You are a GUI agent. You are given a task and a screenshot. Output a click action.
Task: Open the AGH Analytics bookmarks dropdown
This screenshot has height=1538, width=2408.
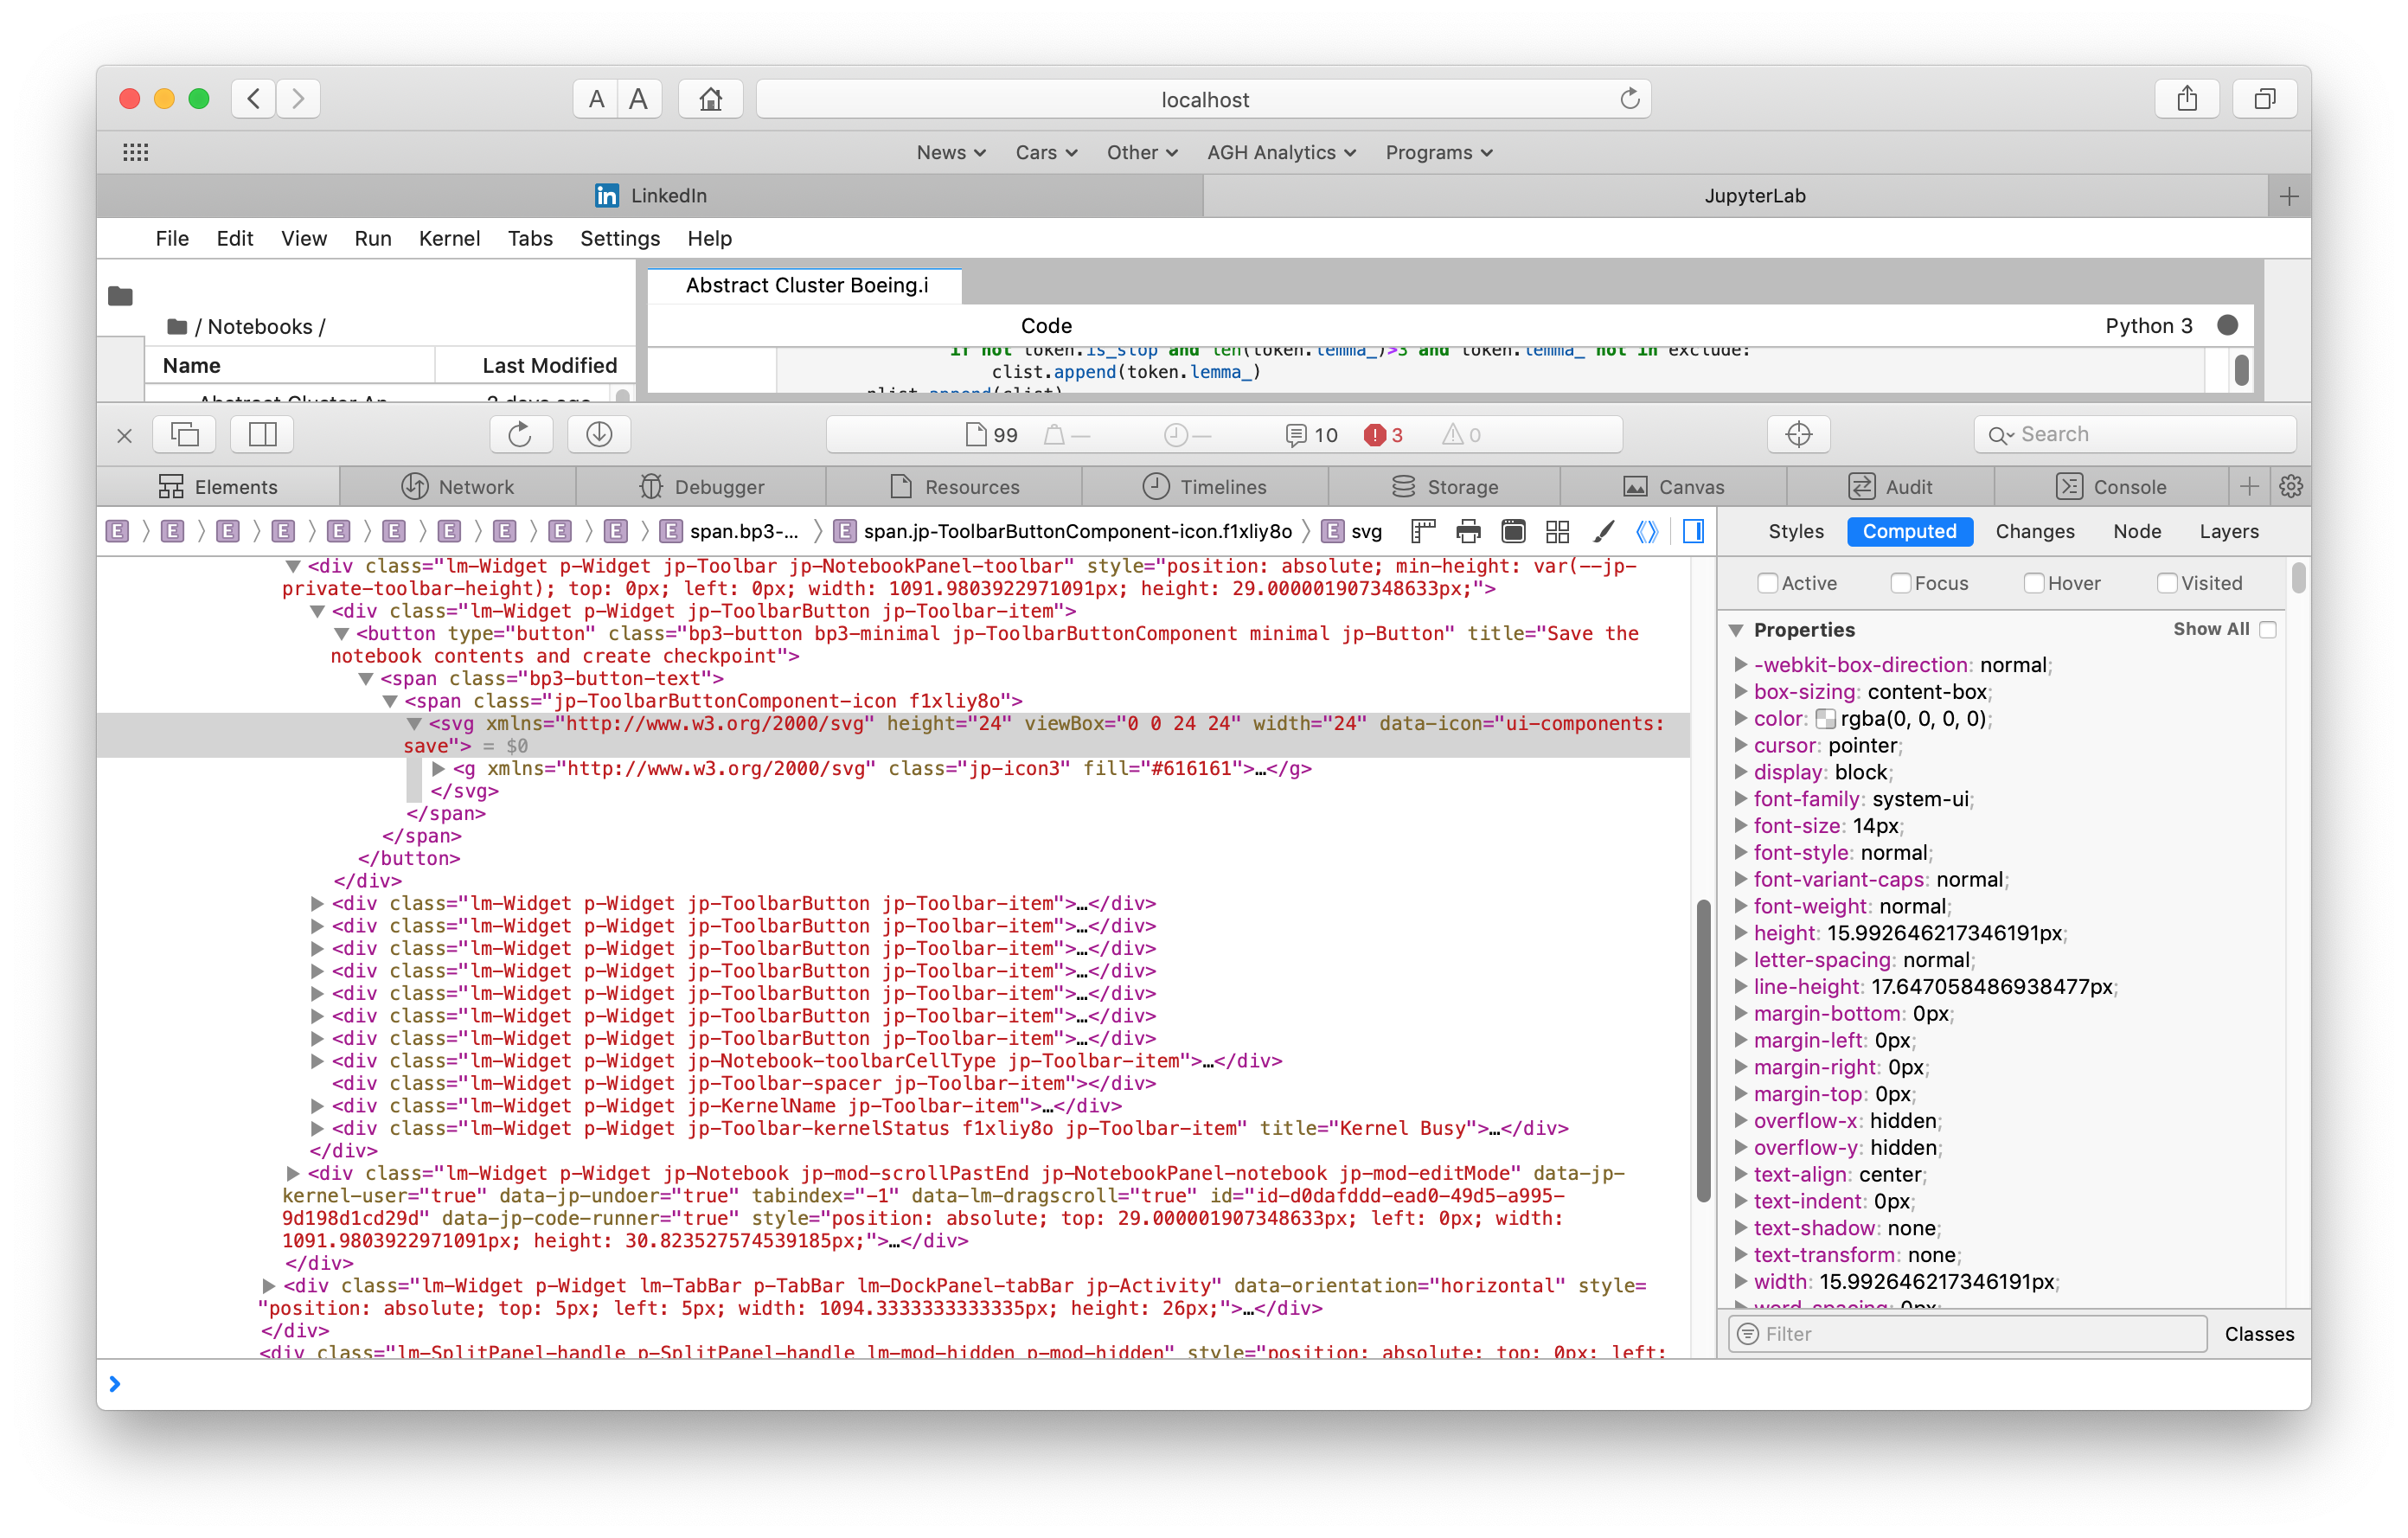coord(1281,153)
